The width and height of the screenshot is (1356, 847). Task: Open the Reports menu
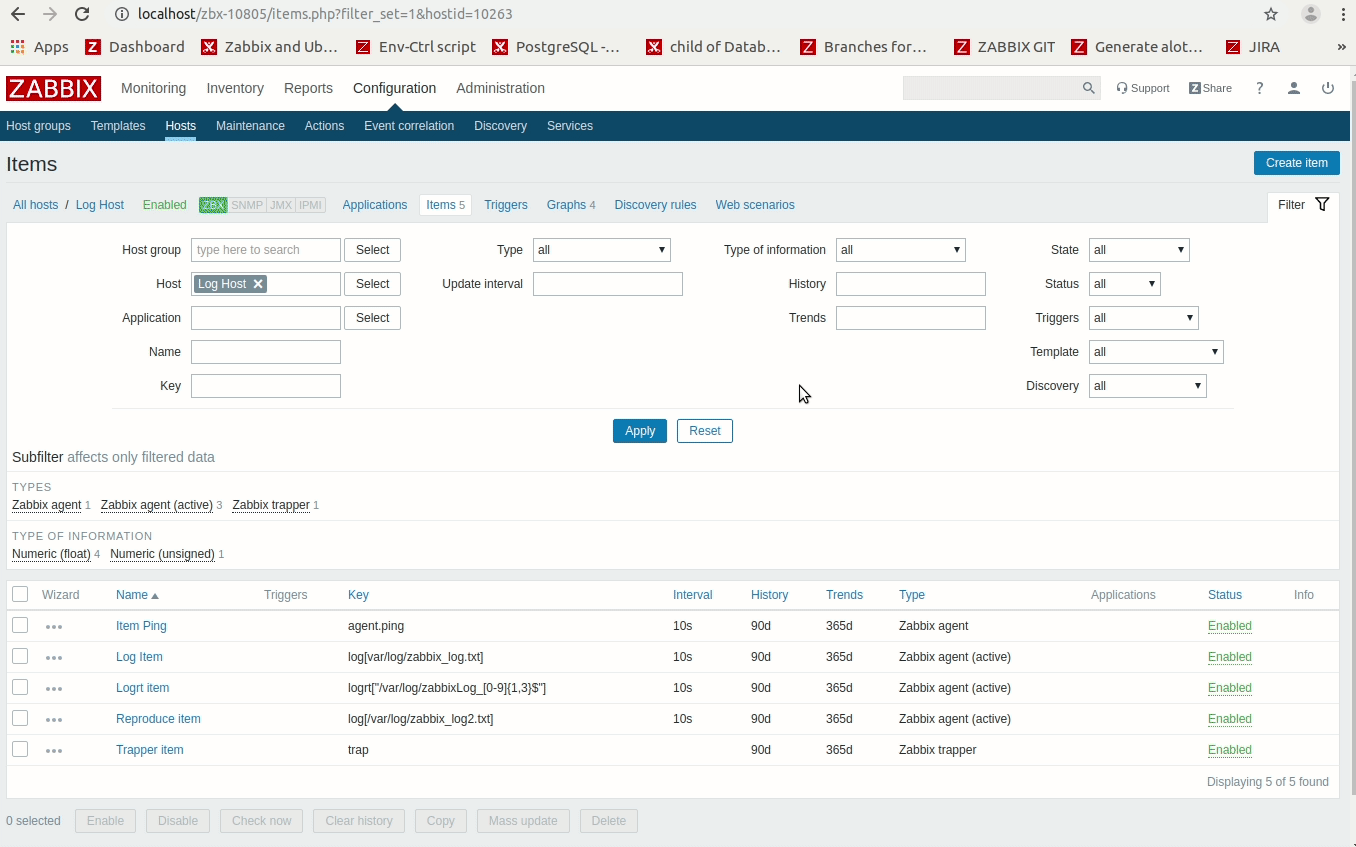click(x=308, y=88)
